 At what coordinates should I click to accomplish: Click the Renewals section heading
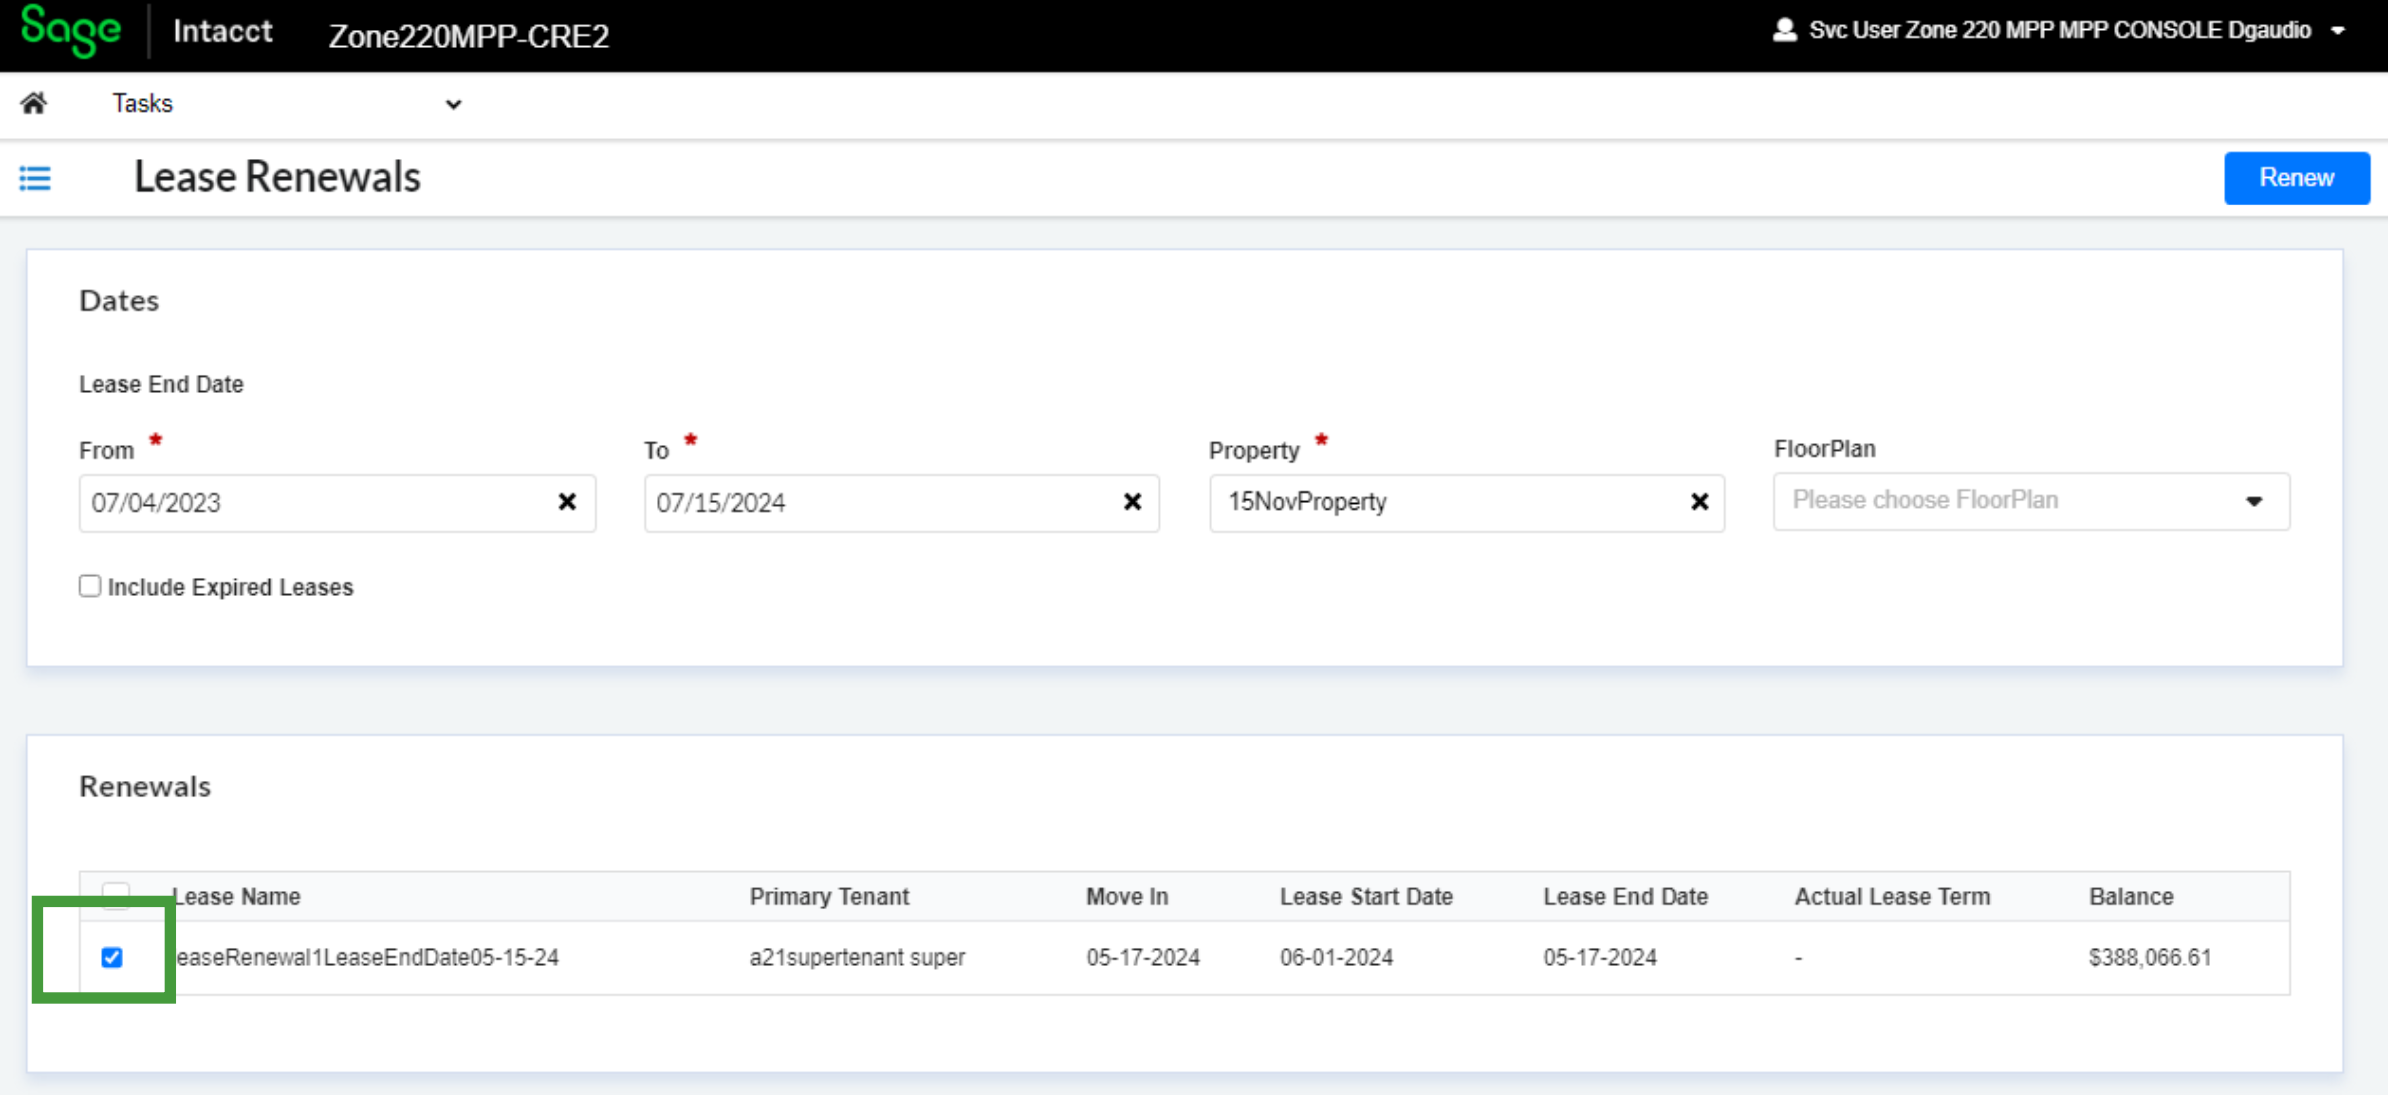click(145, 786)
